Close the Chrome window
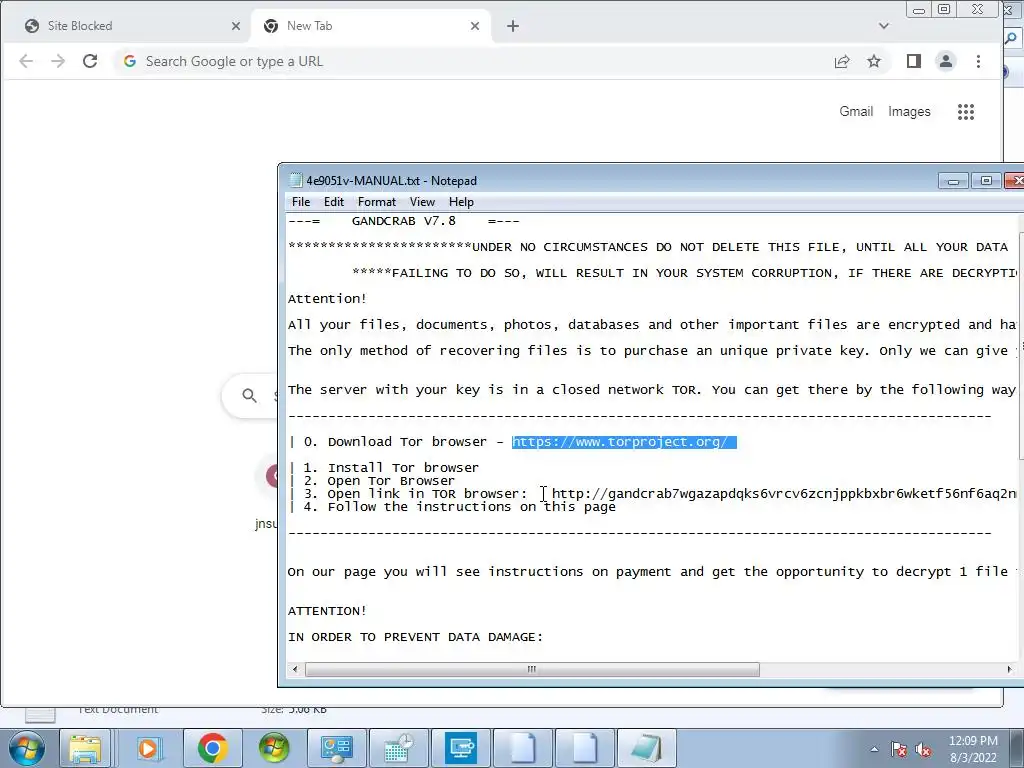Image resolution: width=1024 pixels, height=768 pixels. (x=978, y=10)
